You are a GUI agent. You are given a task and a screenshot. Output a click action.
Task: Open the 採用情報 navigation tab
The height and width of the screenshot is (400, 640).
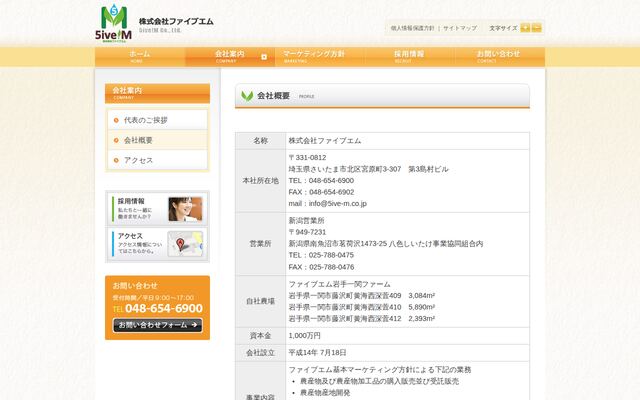point(410,57)
